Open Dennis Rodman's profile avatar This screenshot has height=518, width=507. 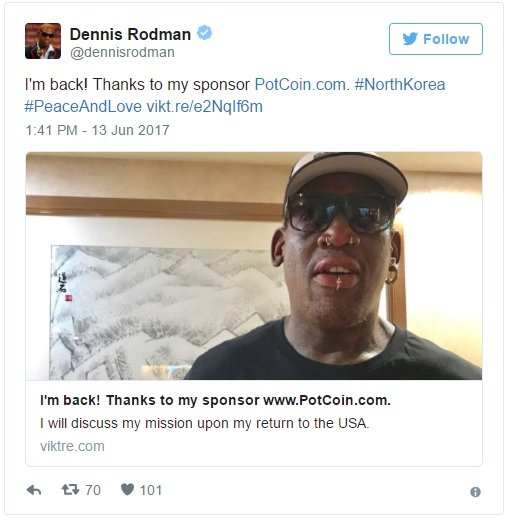[43, 41]
